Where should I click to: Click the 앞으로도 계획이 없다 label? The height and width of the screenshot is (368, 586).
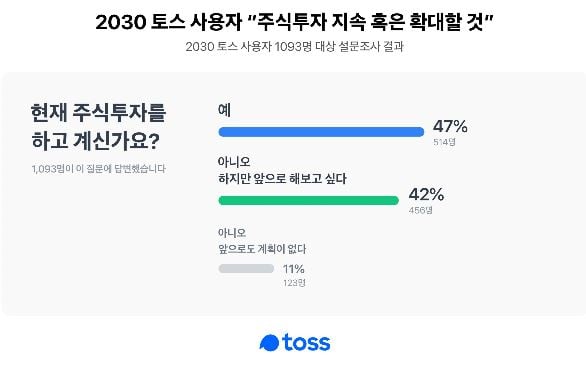click(x=262, y=249)
